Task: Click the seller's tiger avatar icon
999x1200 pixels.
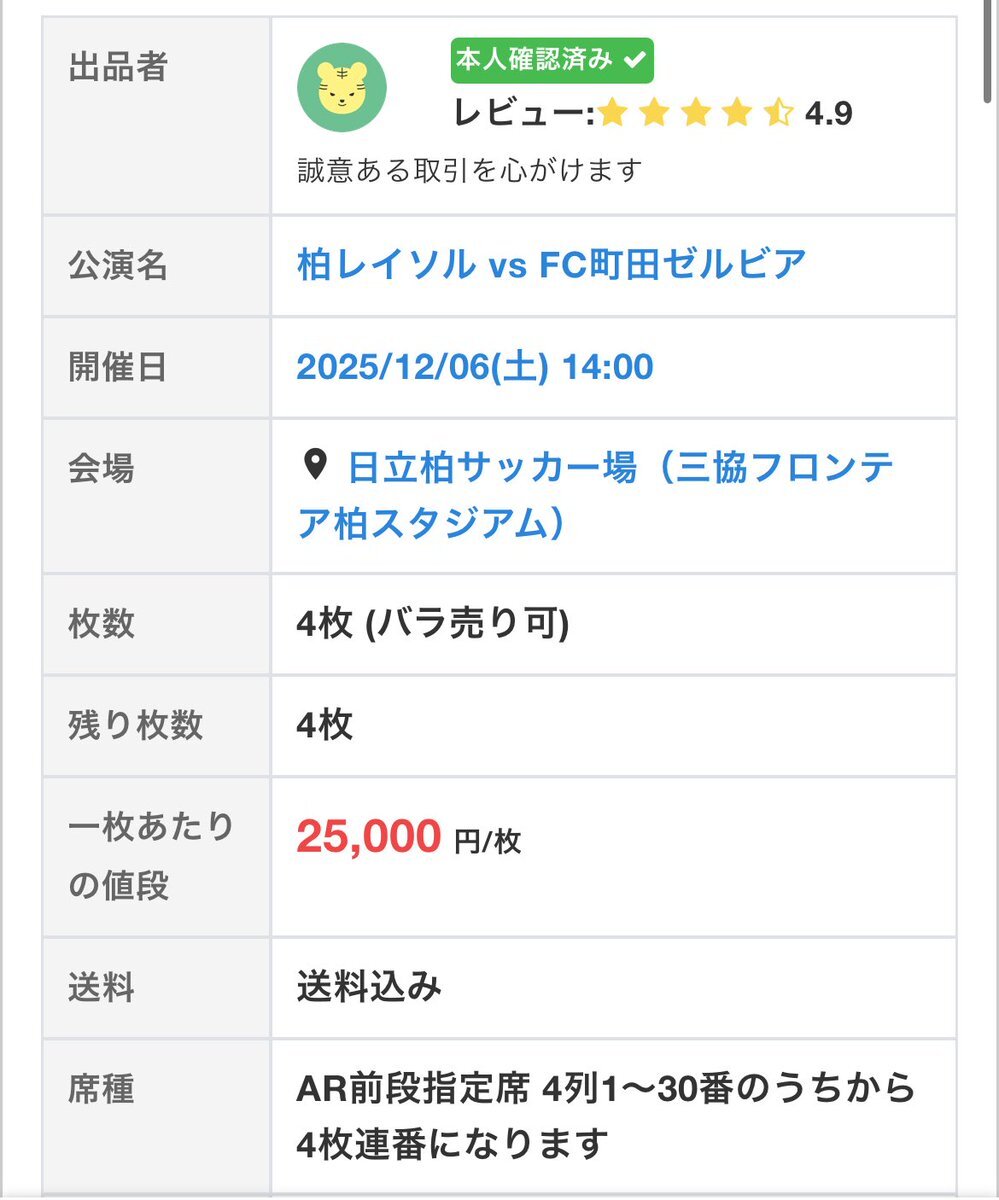Action: (342, 89)
